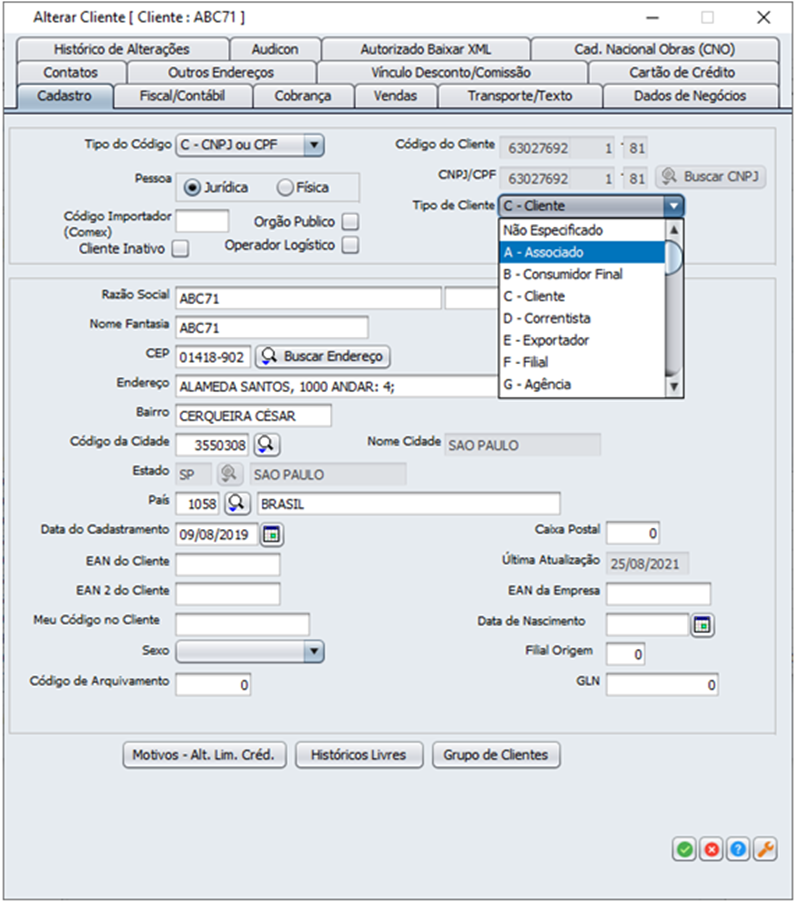Switch to the Cobrança tab

pyautogui.click(x=303, y=96)
